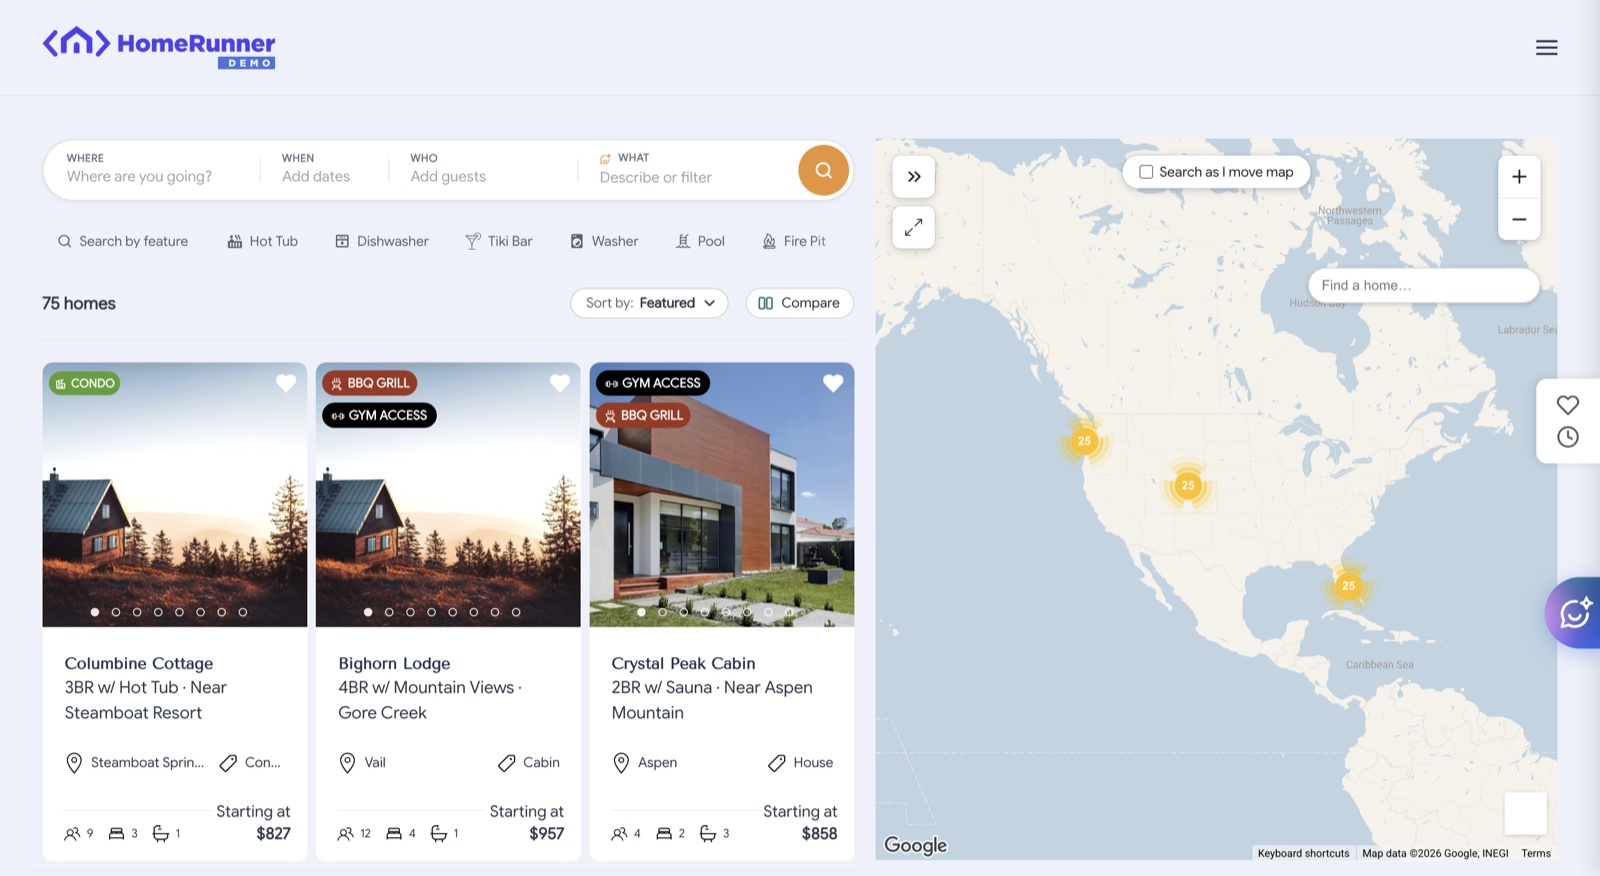Favorite the Bighorn Lodge listing
Viewport: 1600px width, 876px height.
560,383
